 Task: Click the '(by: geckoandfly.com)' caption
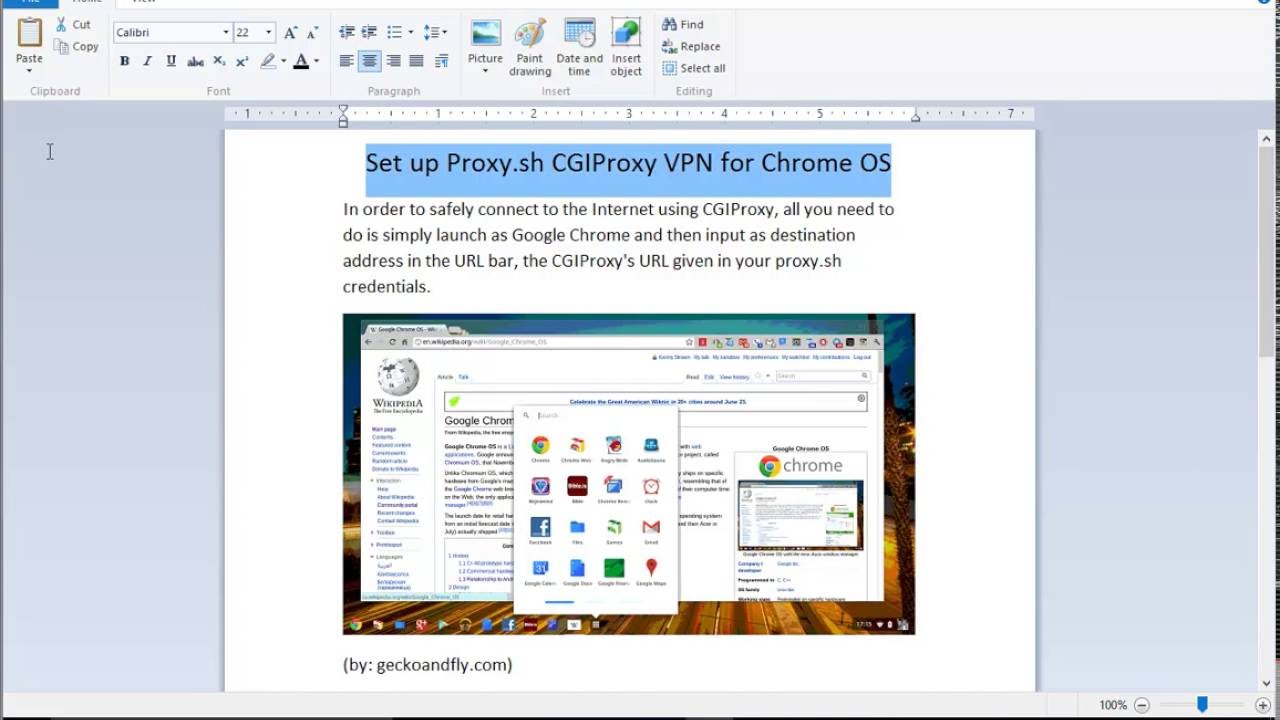[x=427, y=664]
